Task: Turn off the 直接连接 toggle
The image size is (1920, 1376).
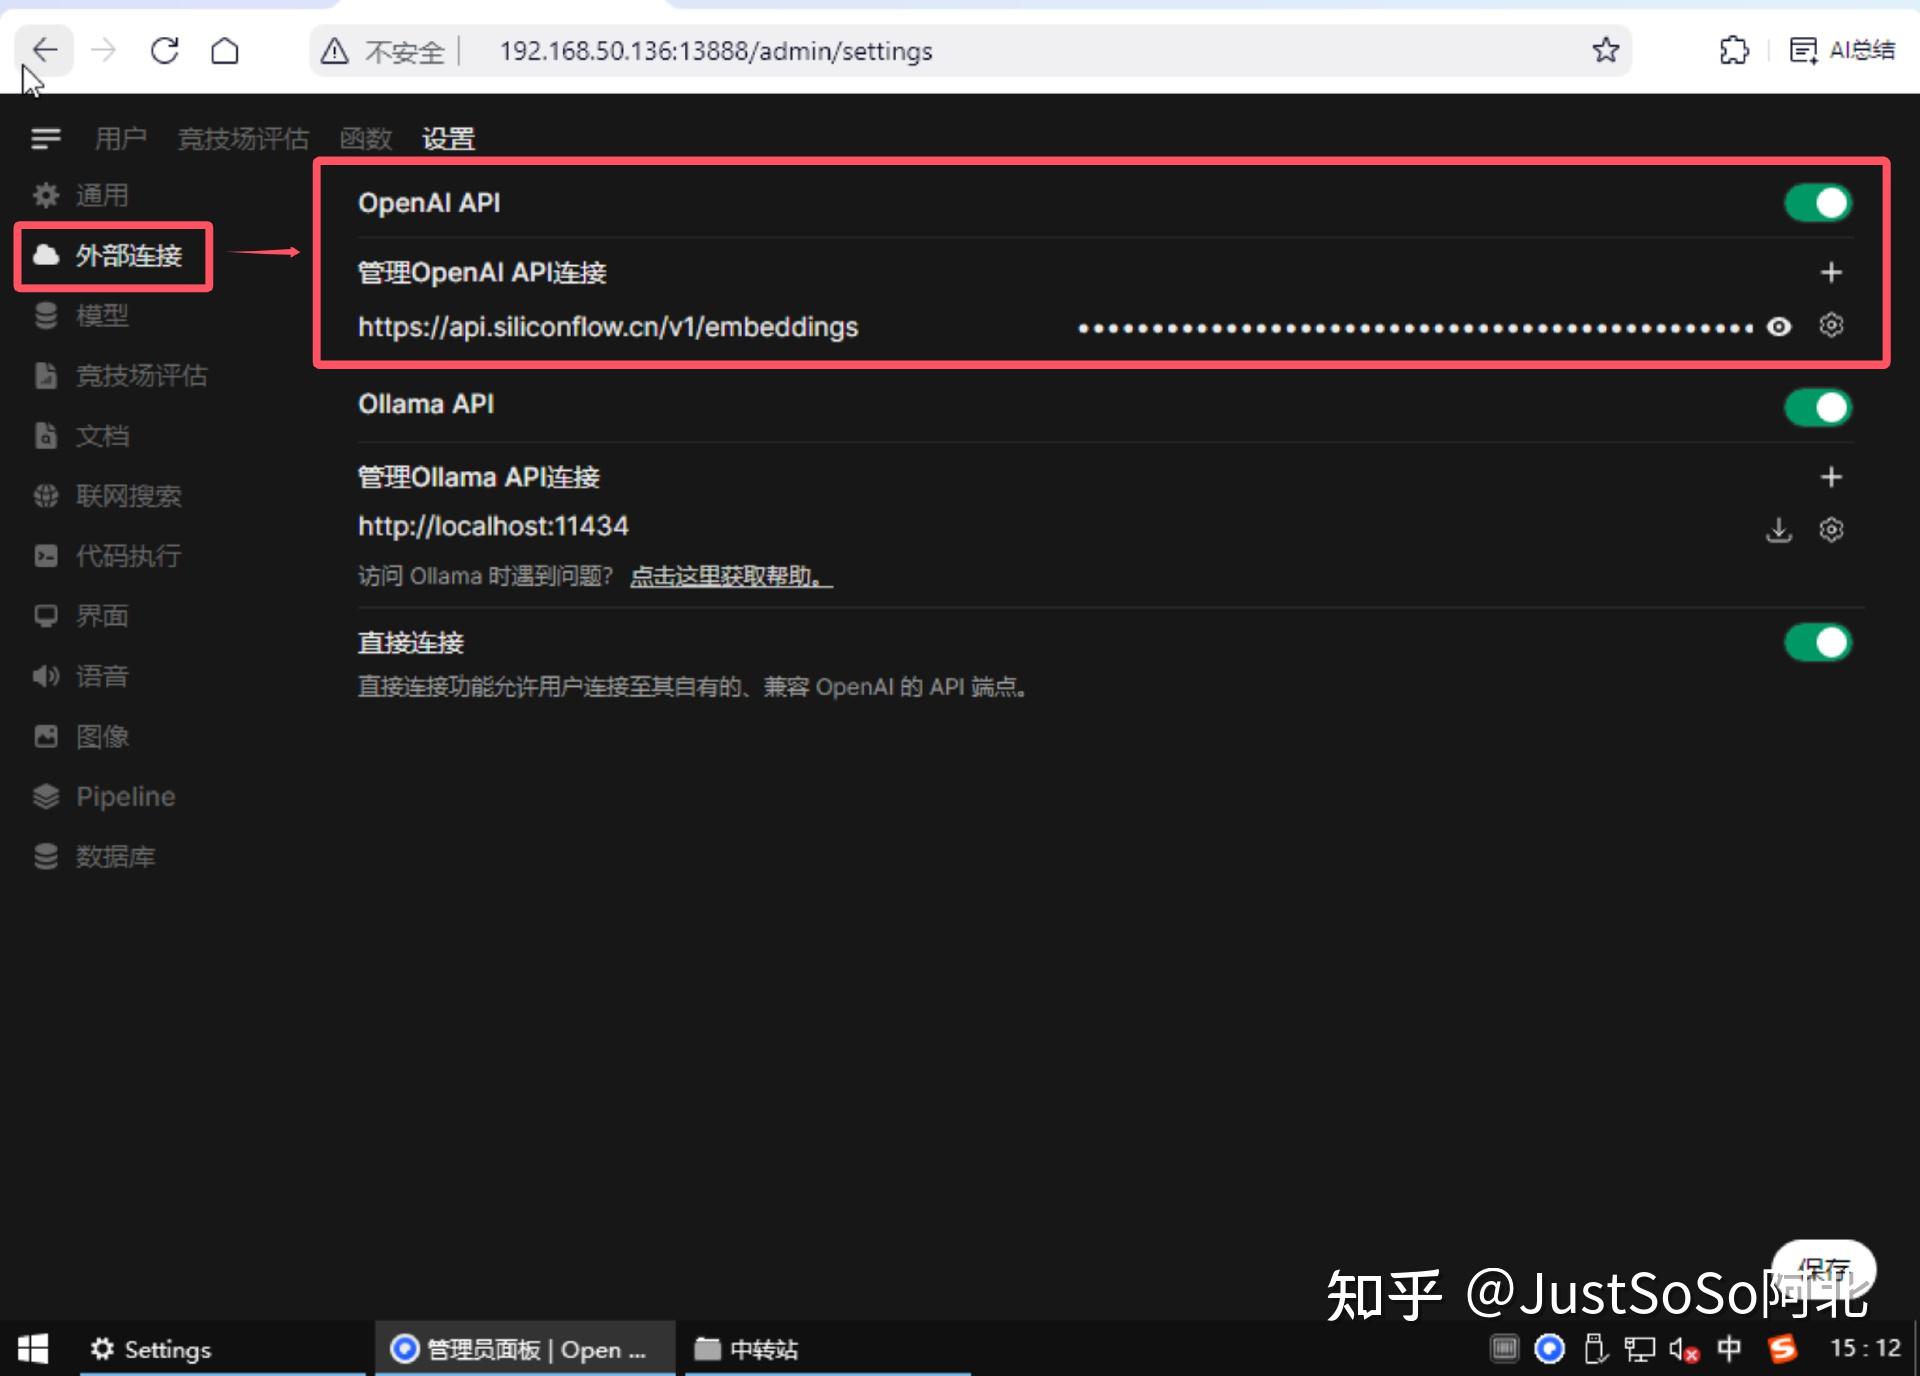Action: pos(1817,642)
